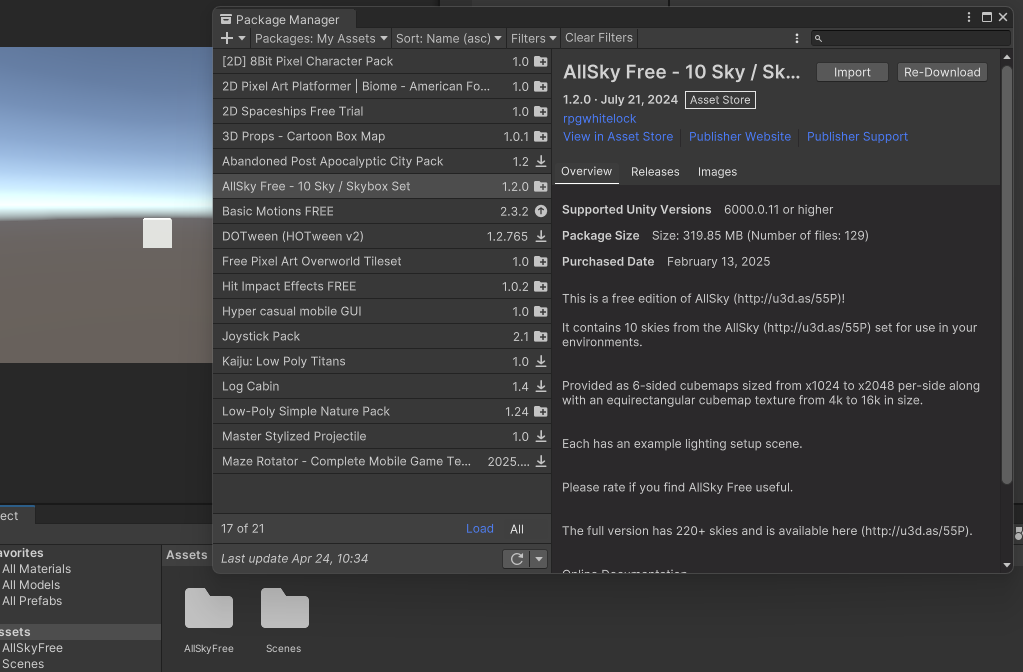Open Packages: My Assets dropdown
This screenshot has height=672, width=1023.
pyautogui.click(x=321, y=38)
